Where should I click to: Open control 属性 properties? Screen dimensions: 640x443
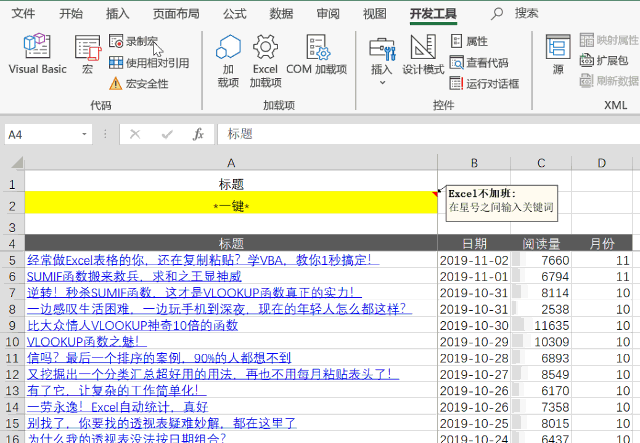pos(469,41)
